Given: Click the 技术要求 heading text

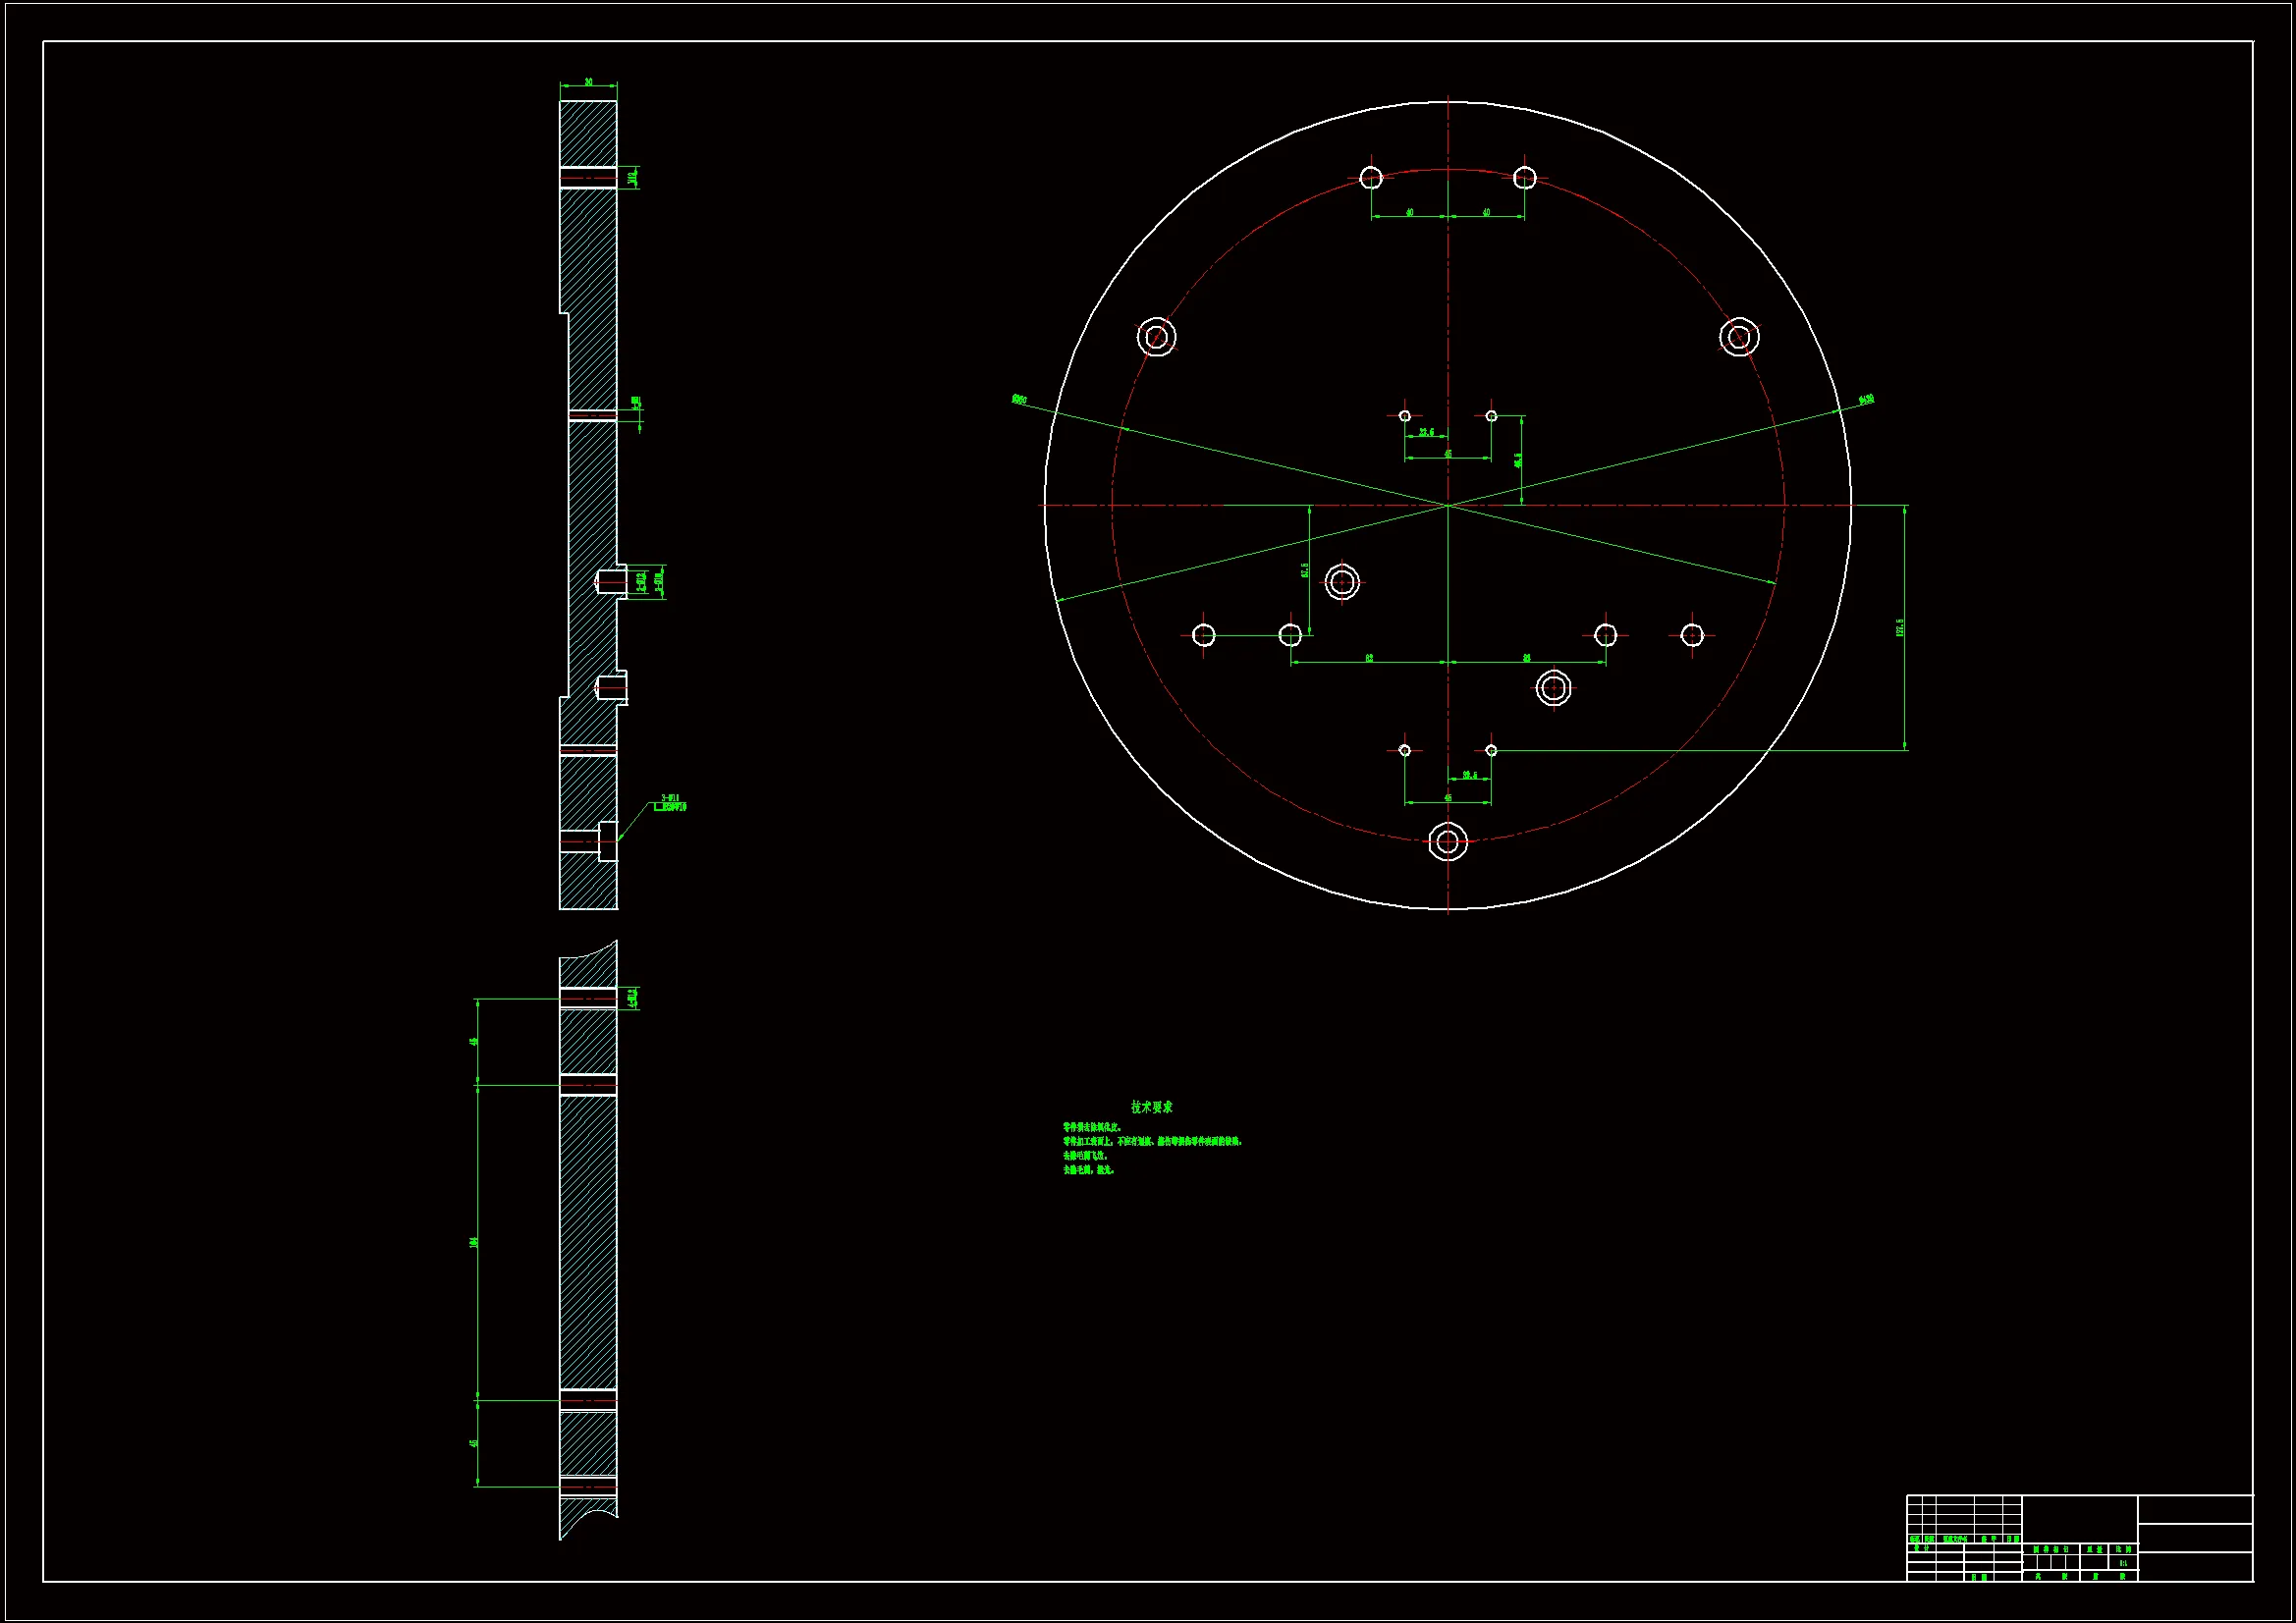Looking at the screenshot, I should [1151, 1107].
